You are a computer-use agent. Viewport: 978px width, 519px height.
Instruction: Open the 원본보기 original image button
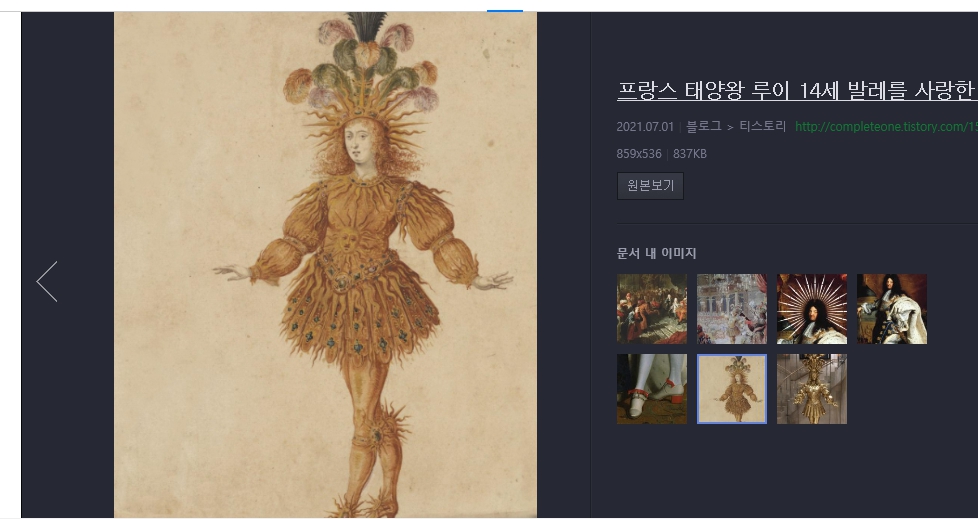[650, 186]
